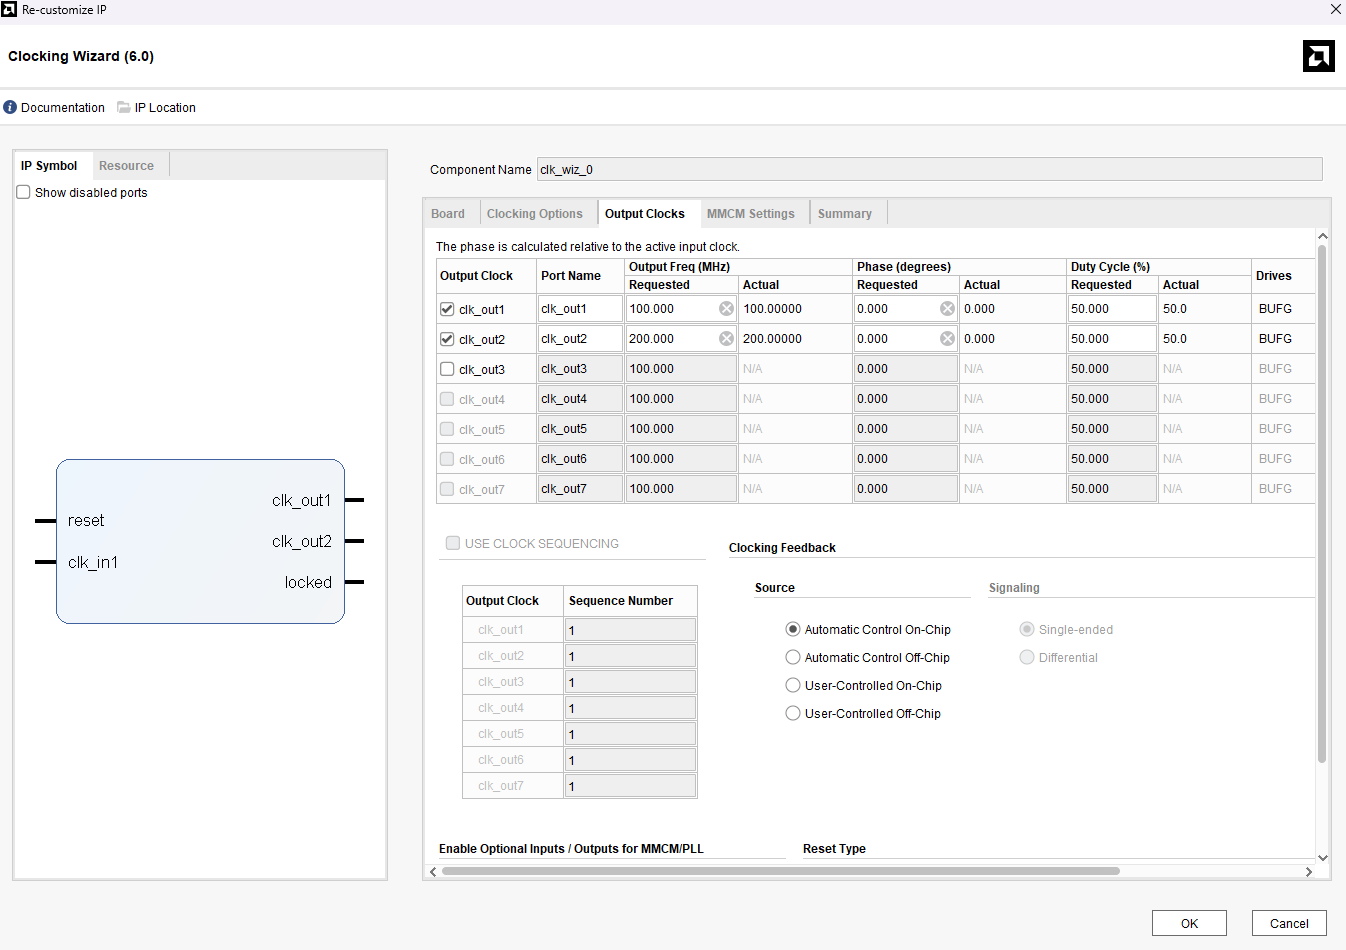This screenshot has height=950, width=1346.
Task: Clear clk_out1 requested phase value
Action: point(947,309)
